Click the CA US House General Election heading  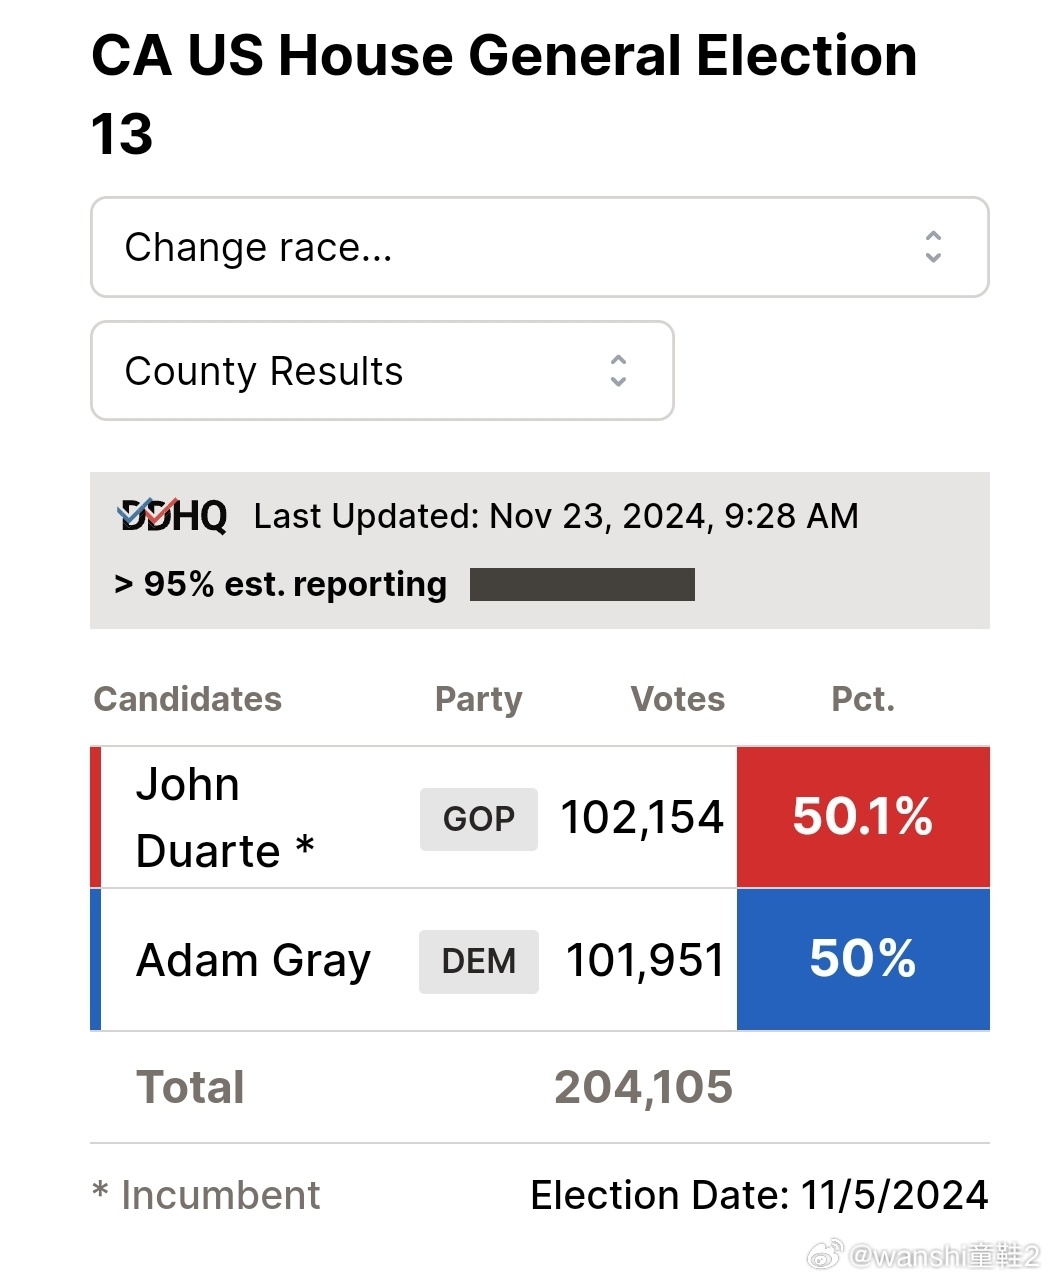(x=503, y=56)
